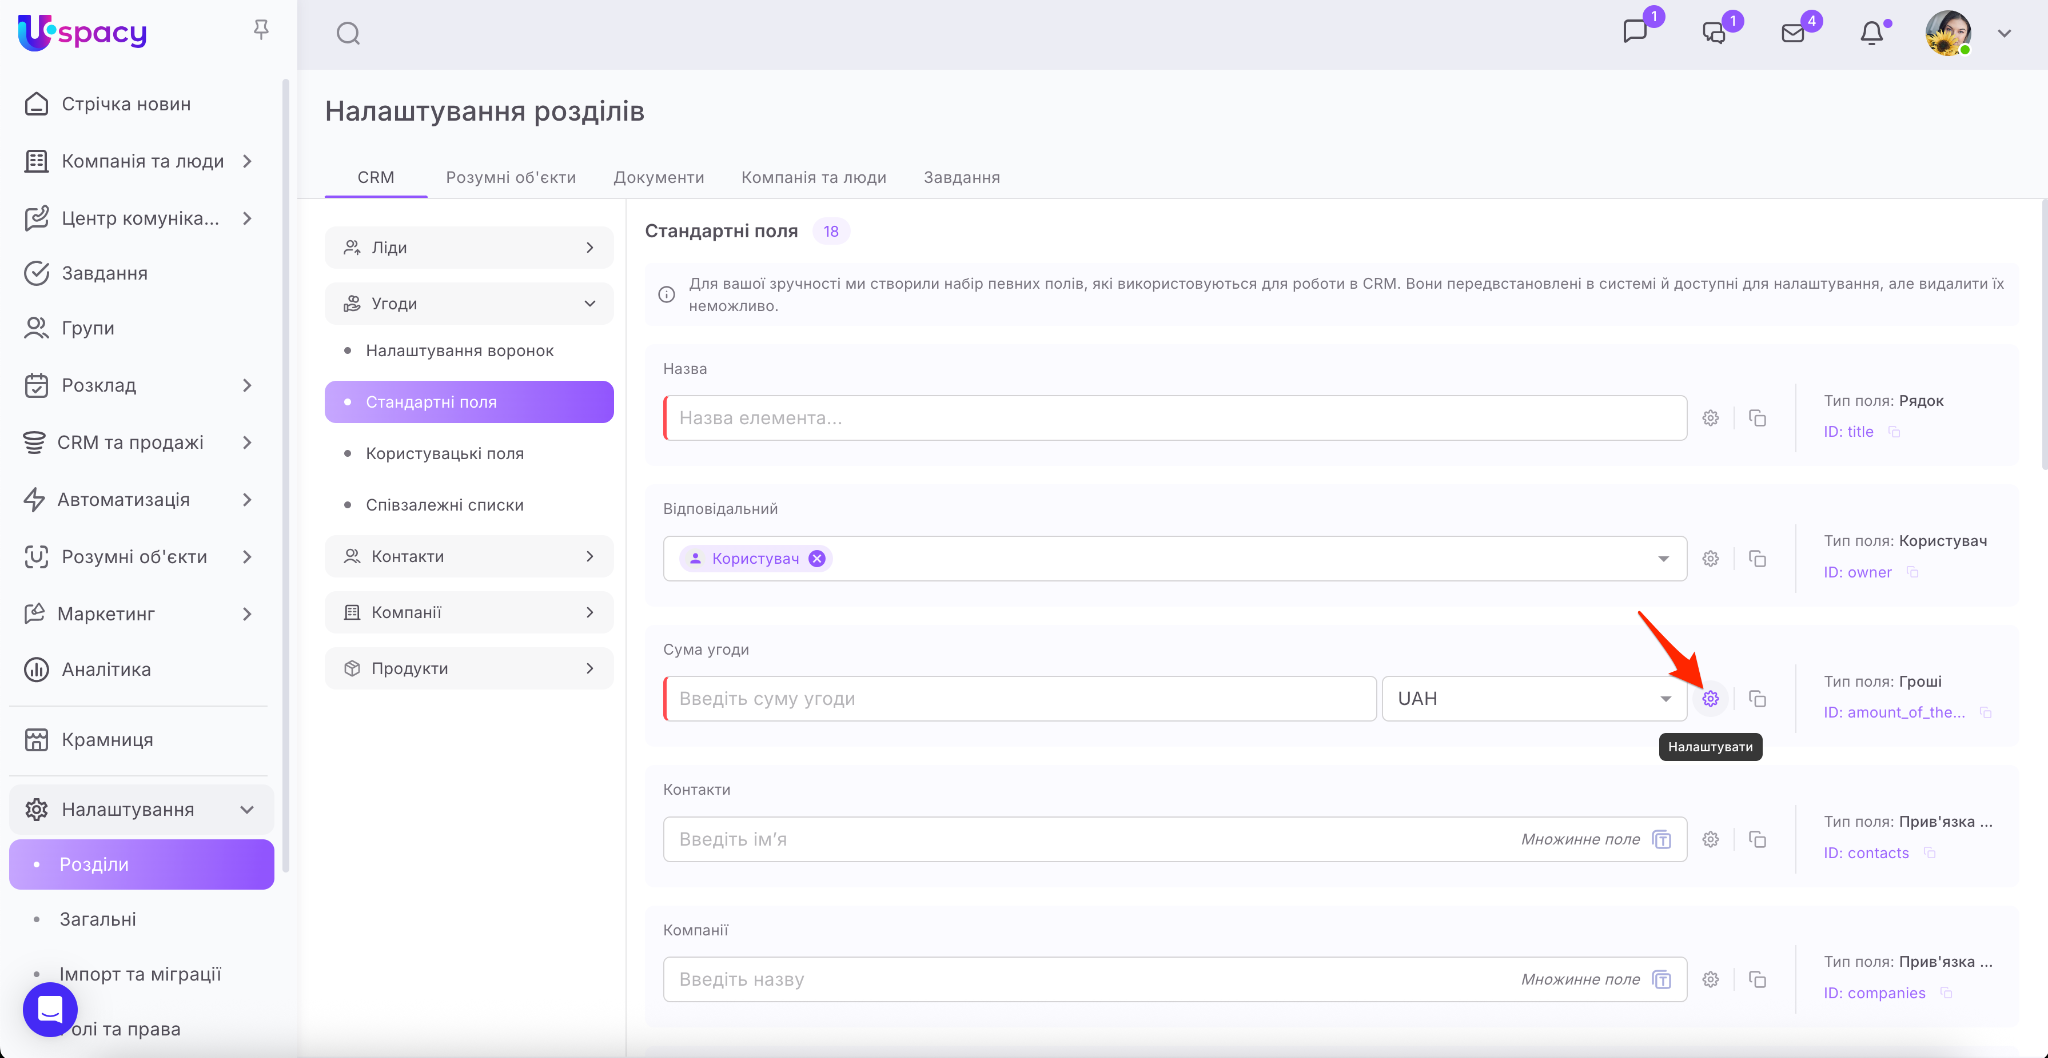This screenshot has width=2048, height=1058.
Task: Toggle the Множинне поле icon for Компанії
Action: click(1662, 980)
